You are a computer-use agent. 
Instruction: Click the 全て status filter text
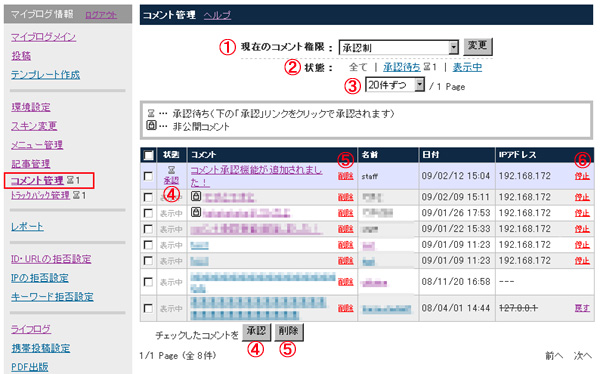tap(358, 67)
